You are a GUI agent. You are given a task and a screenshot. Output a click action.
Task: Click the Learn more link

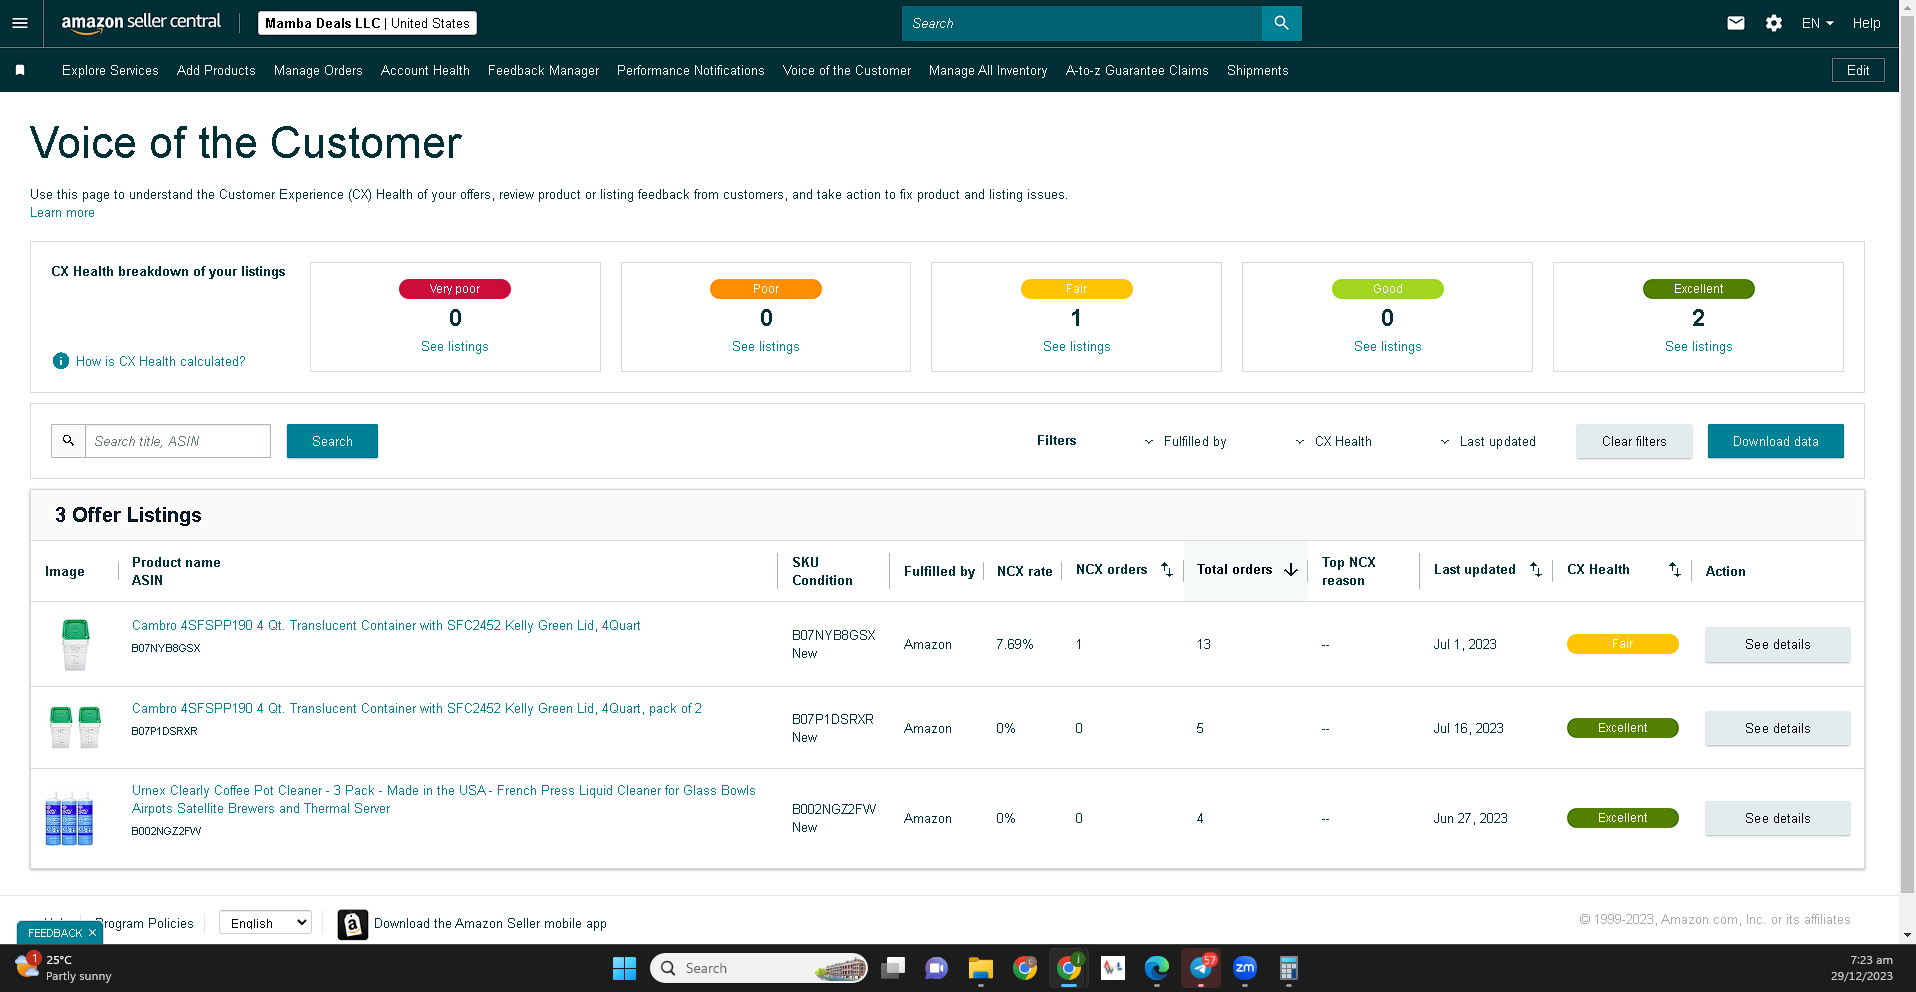62,212
